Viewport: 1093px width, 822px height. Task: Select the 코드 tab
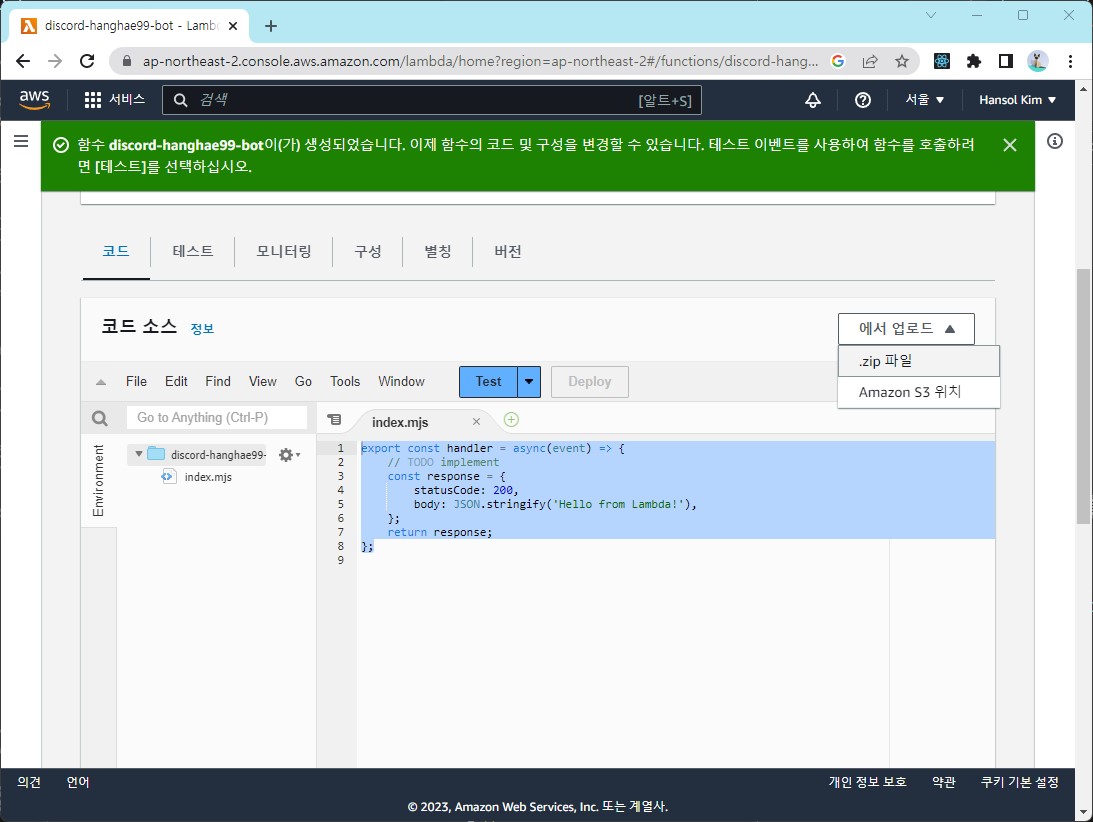coord(116,251)
